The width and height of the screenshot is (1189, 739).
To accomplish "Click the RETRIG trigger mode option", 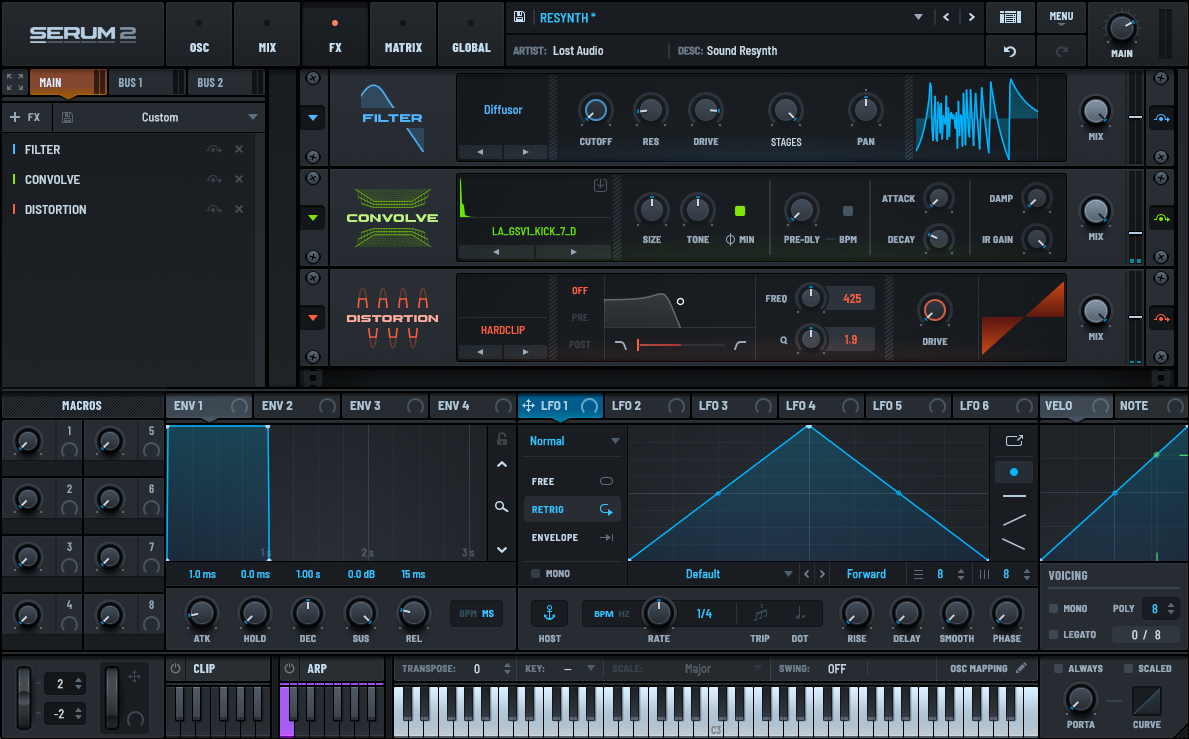I will (572, 509).
